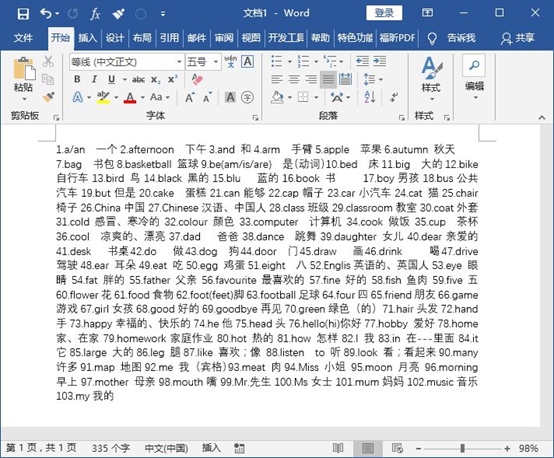The image size is (554, 458).
Task: Click the Increase Indent icon
Action: pyautogui.click(x=379, y=61)
